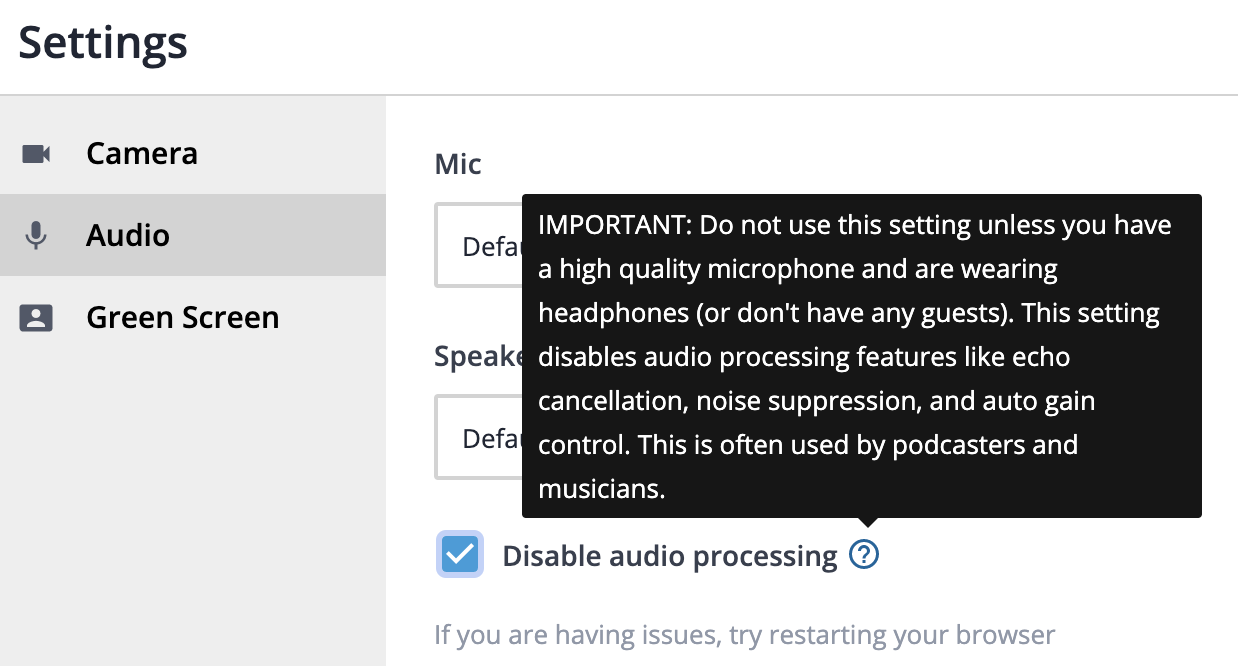The height and width of the screenshot is (666, 1238).
Task: Click the "Mic" field label
Action: click(458, 163)
